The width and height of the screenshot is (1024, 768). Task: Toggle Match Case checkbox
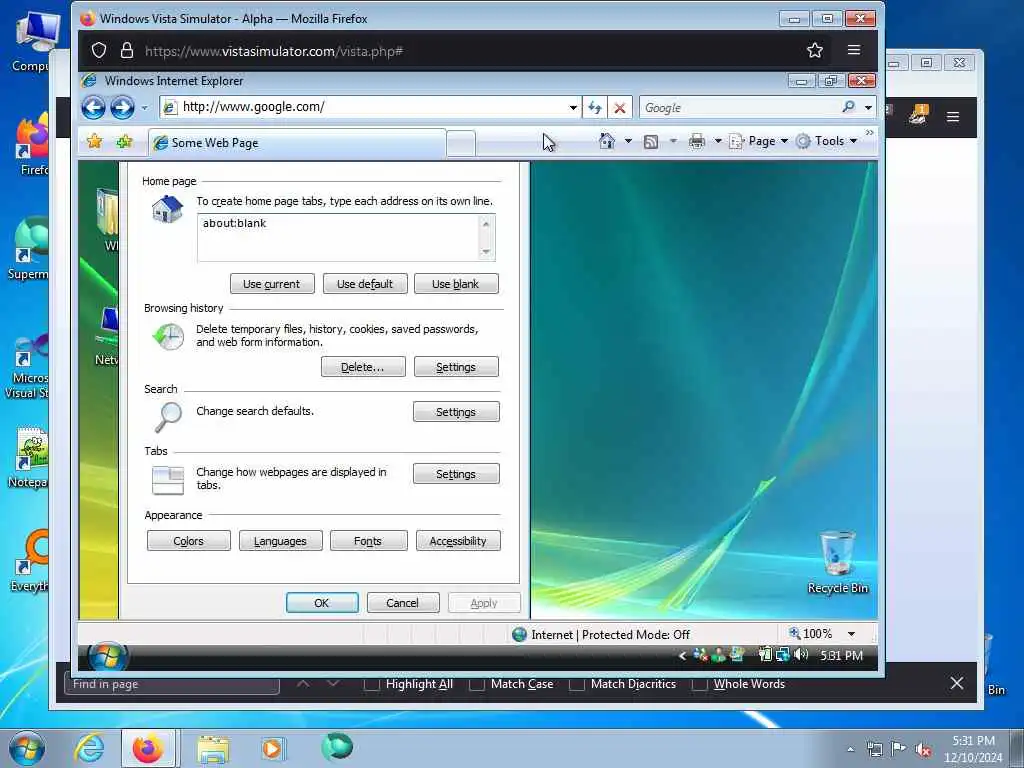477,684
